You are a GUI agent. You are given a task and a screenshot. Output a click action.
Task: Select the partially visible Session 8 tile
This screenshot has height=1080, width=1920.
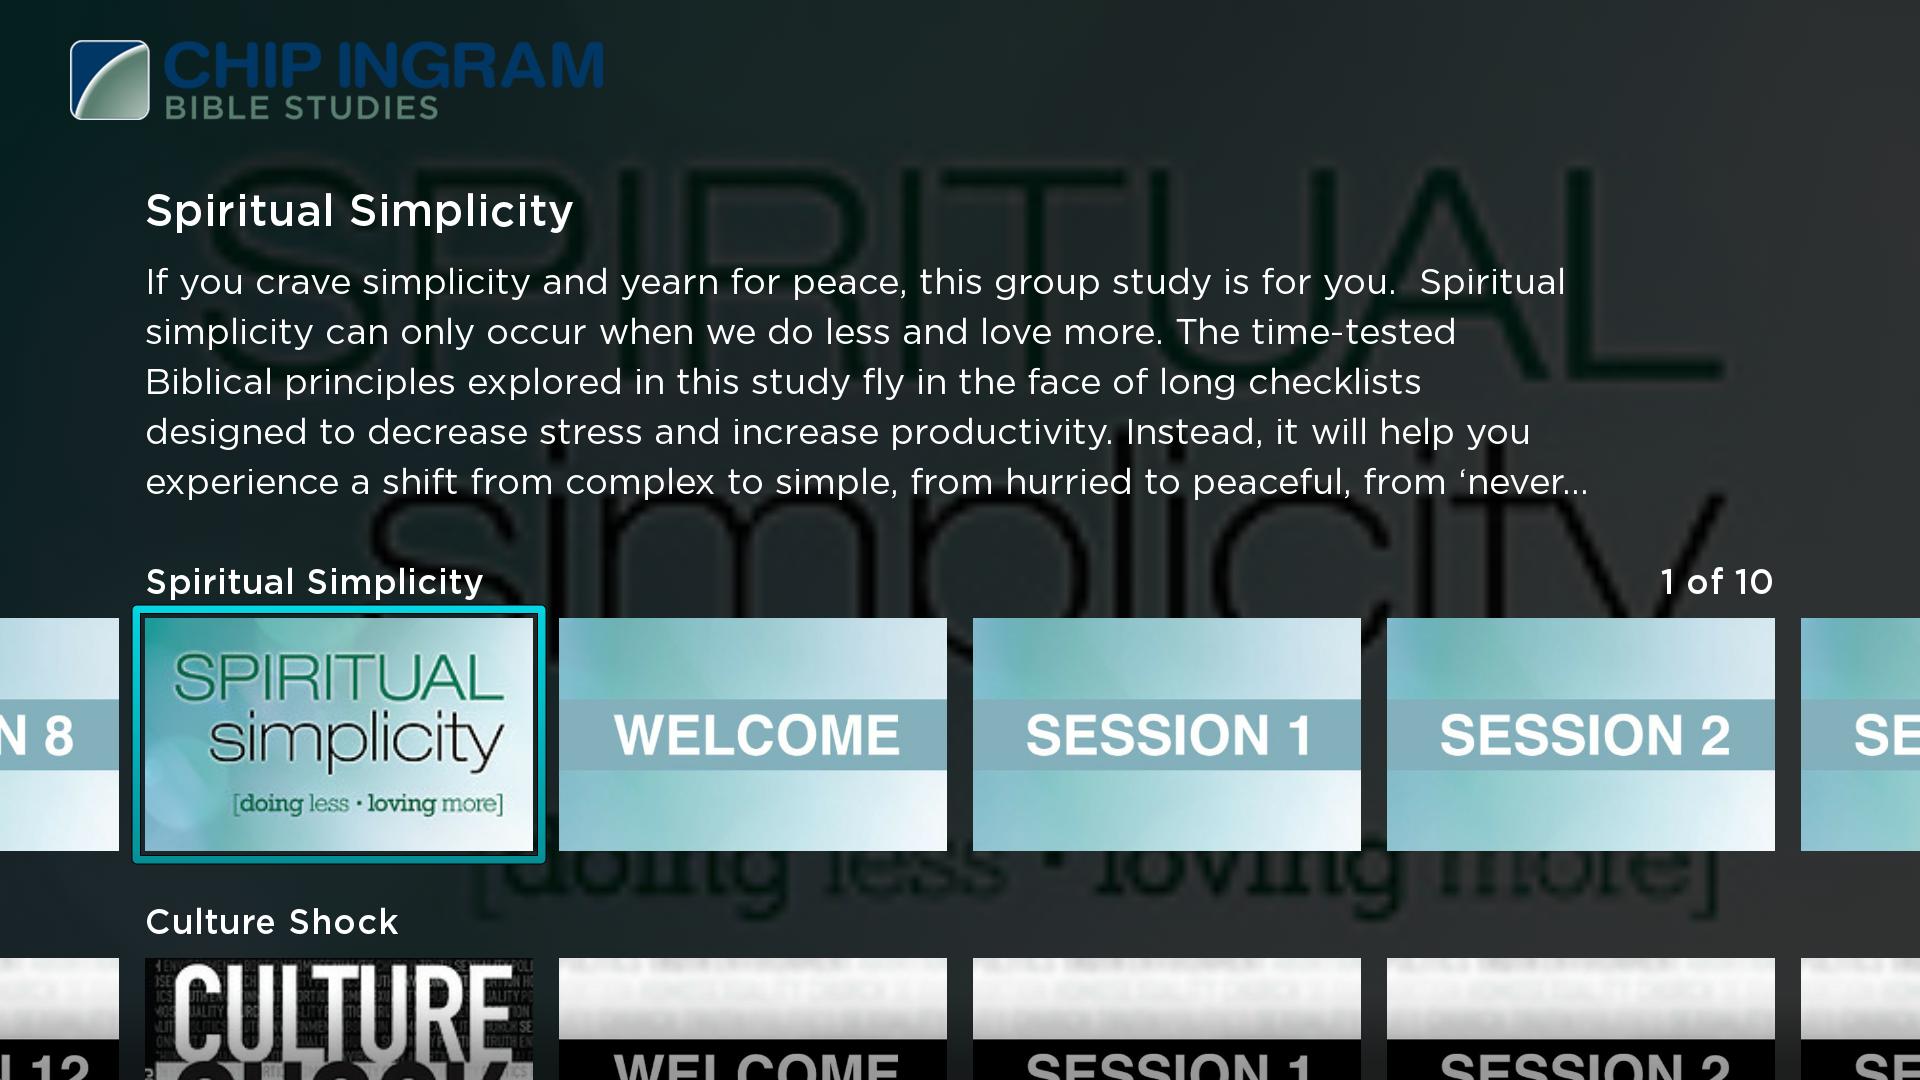[x=61, y=735]
